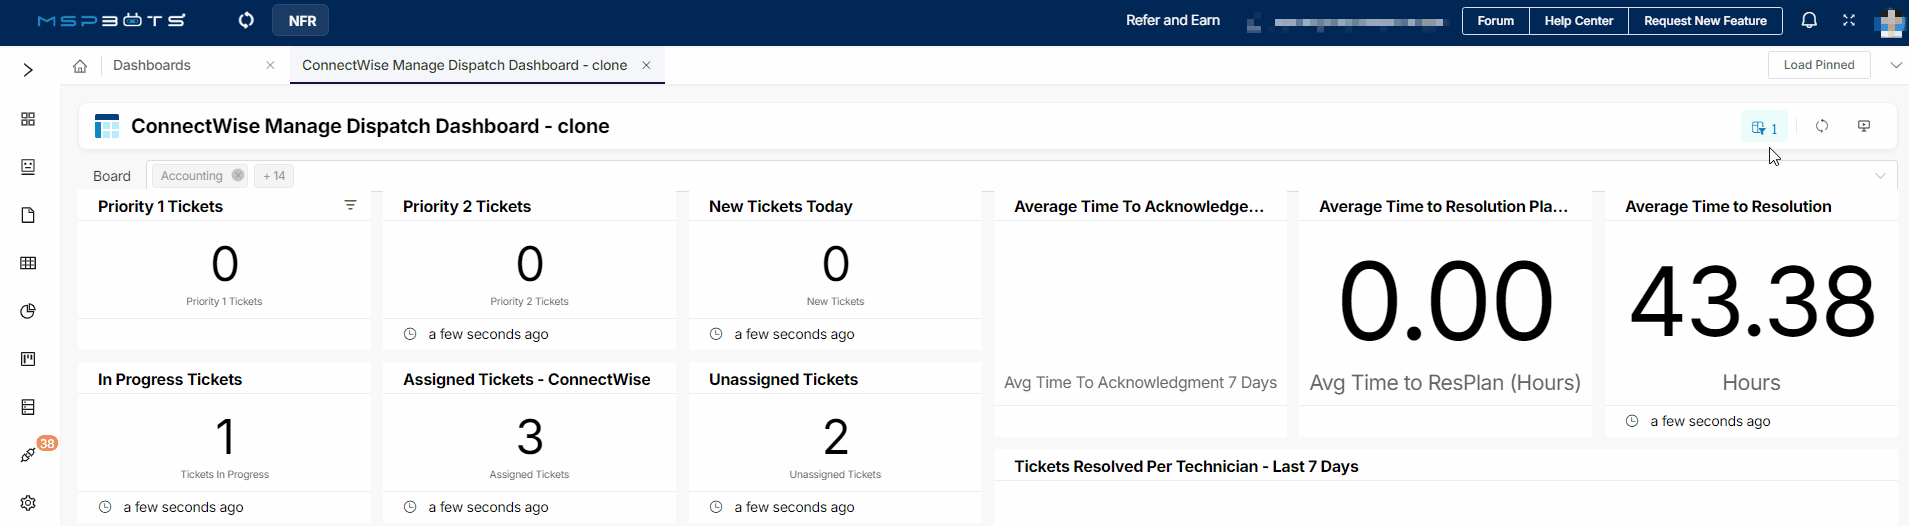
Task: Remove the Accounting board filter tag
Action: [238, 175]
